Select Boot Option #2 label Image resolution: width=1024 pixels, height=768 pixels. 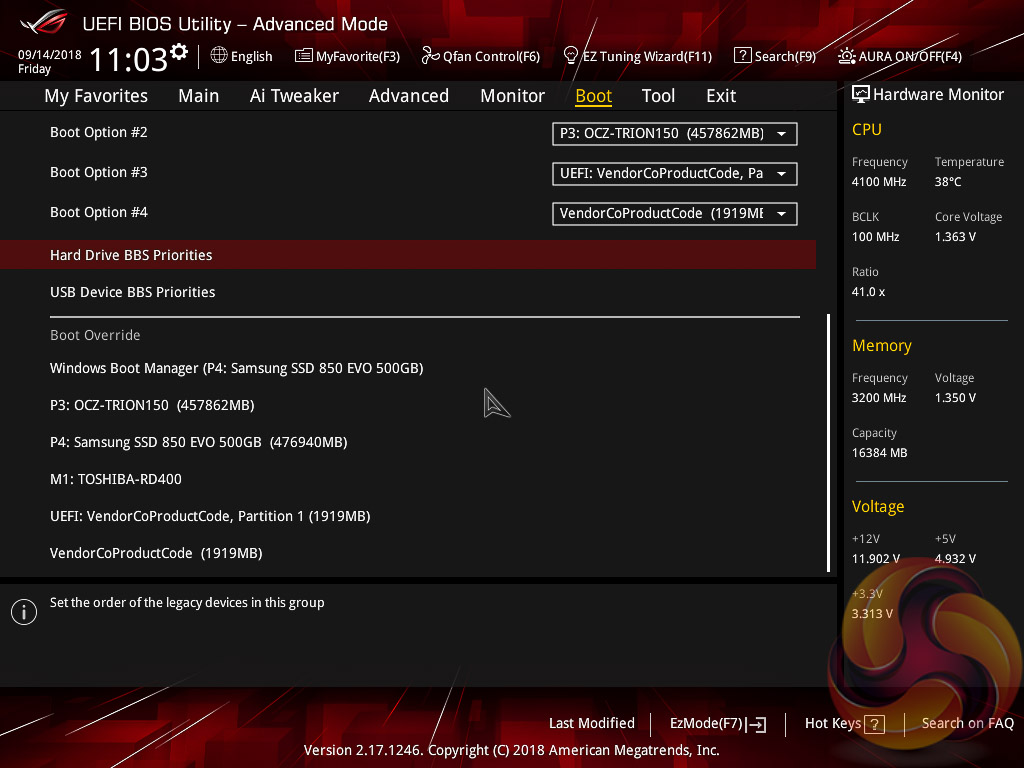tap(99, 132)
